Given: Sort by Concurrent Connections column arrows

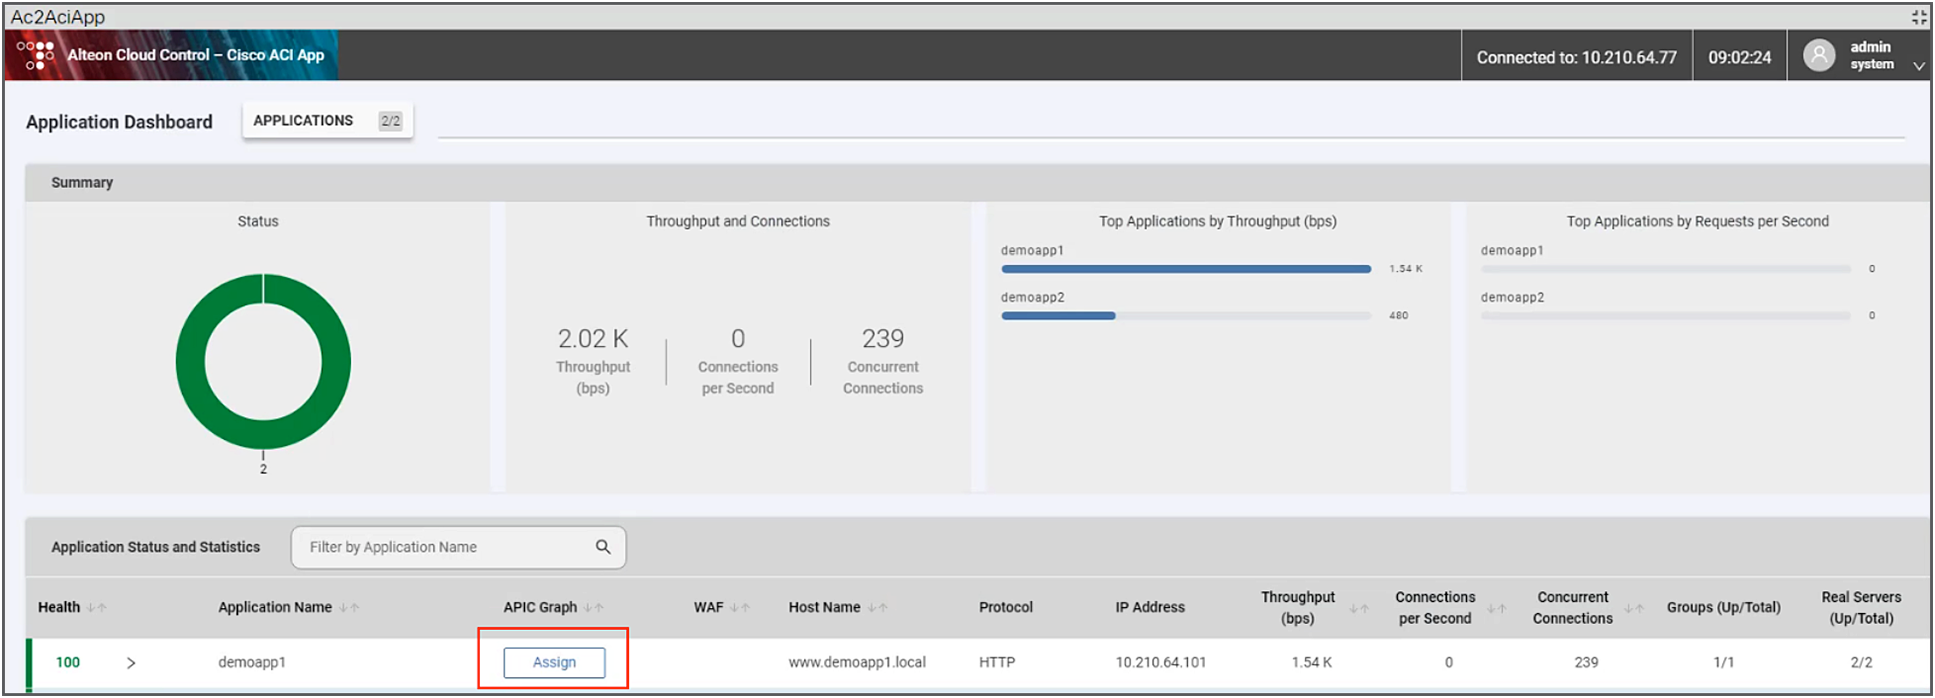Looking at the screenshot, I should coord(1634,608).
